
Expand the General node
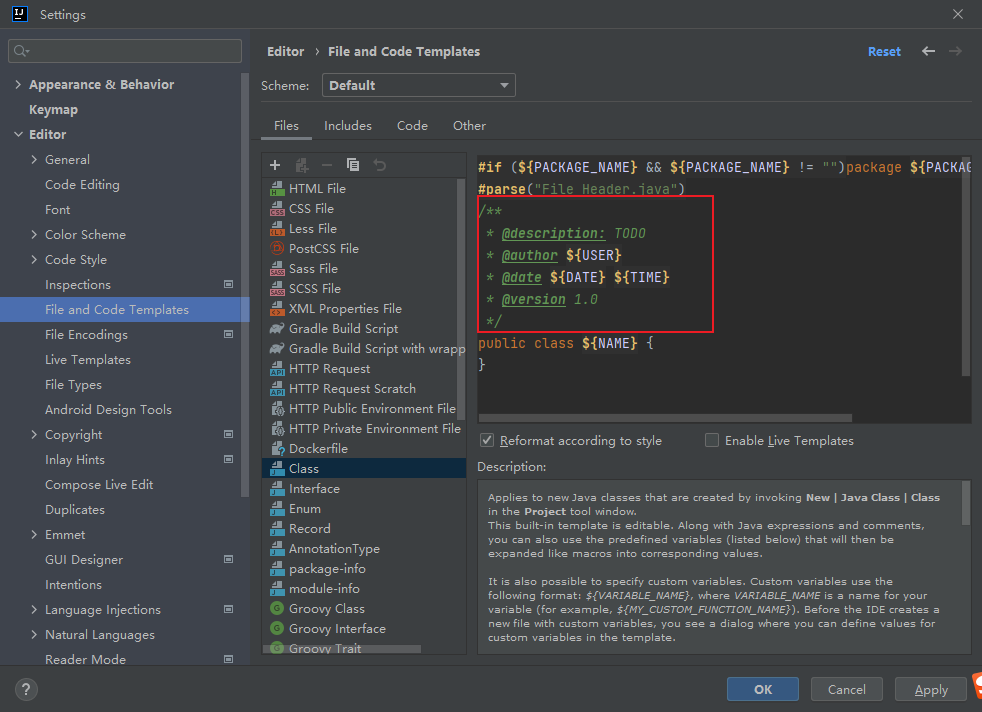(34, 160)
